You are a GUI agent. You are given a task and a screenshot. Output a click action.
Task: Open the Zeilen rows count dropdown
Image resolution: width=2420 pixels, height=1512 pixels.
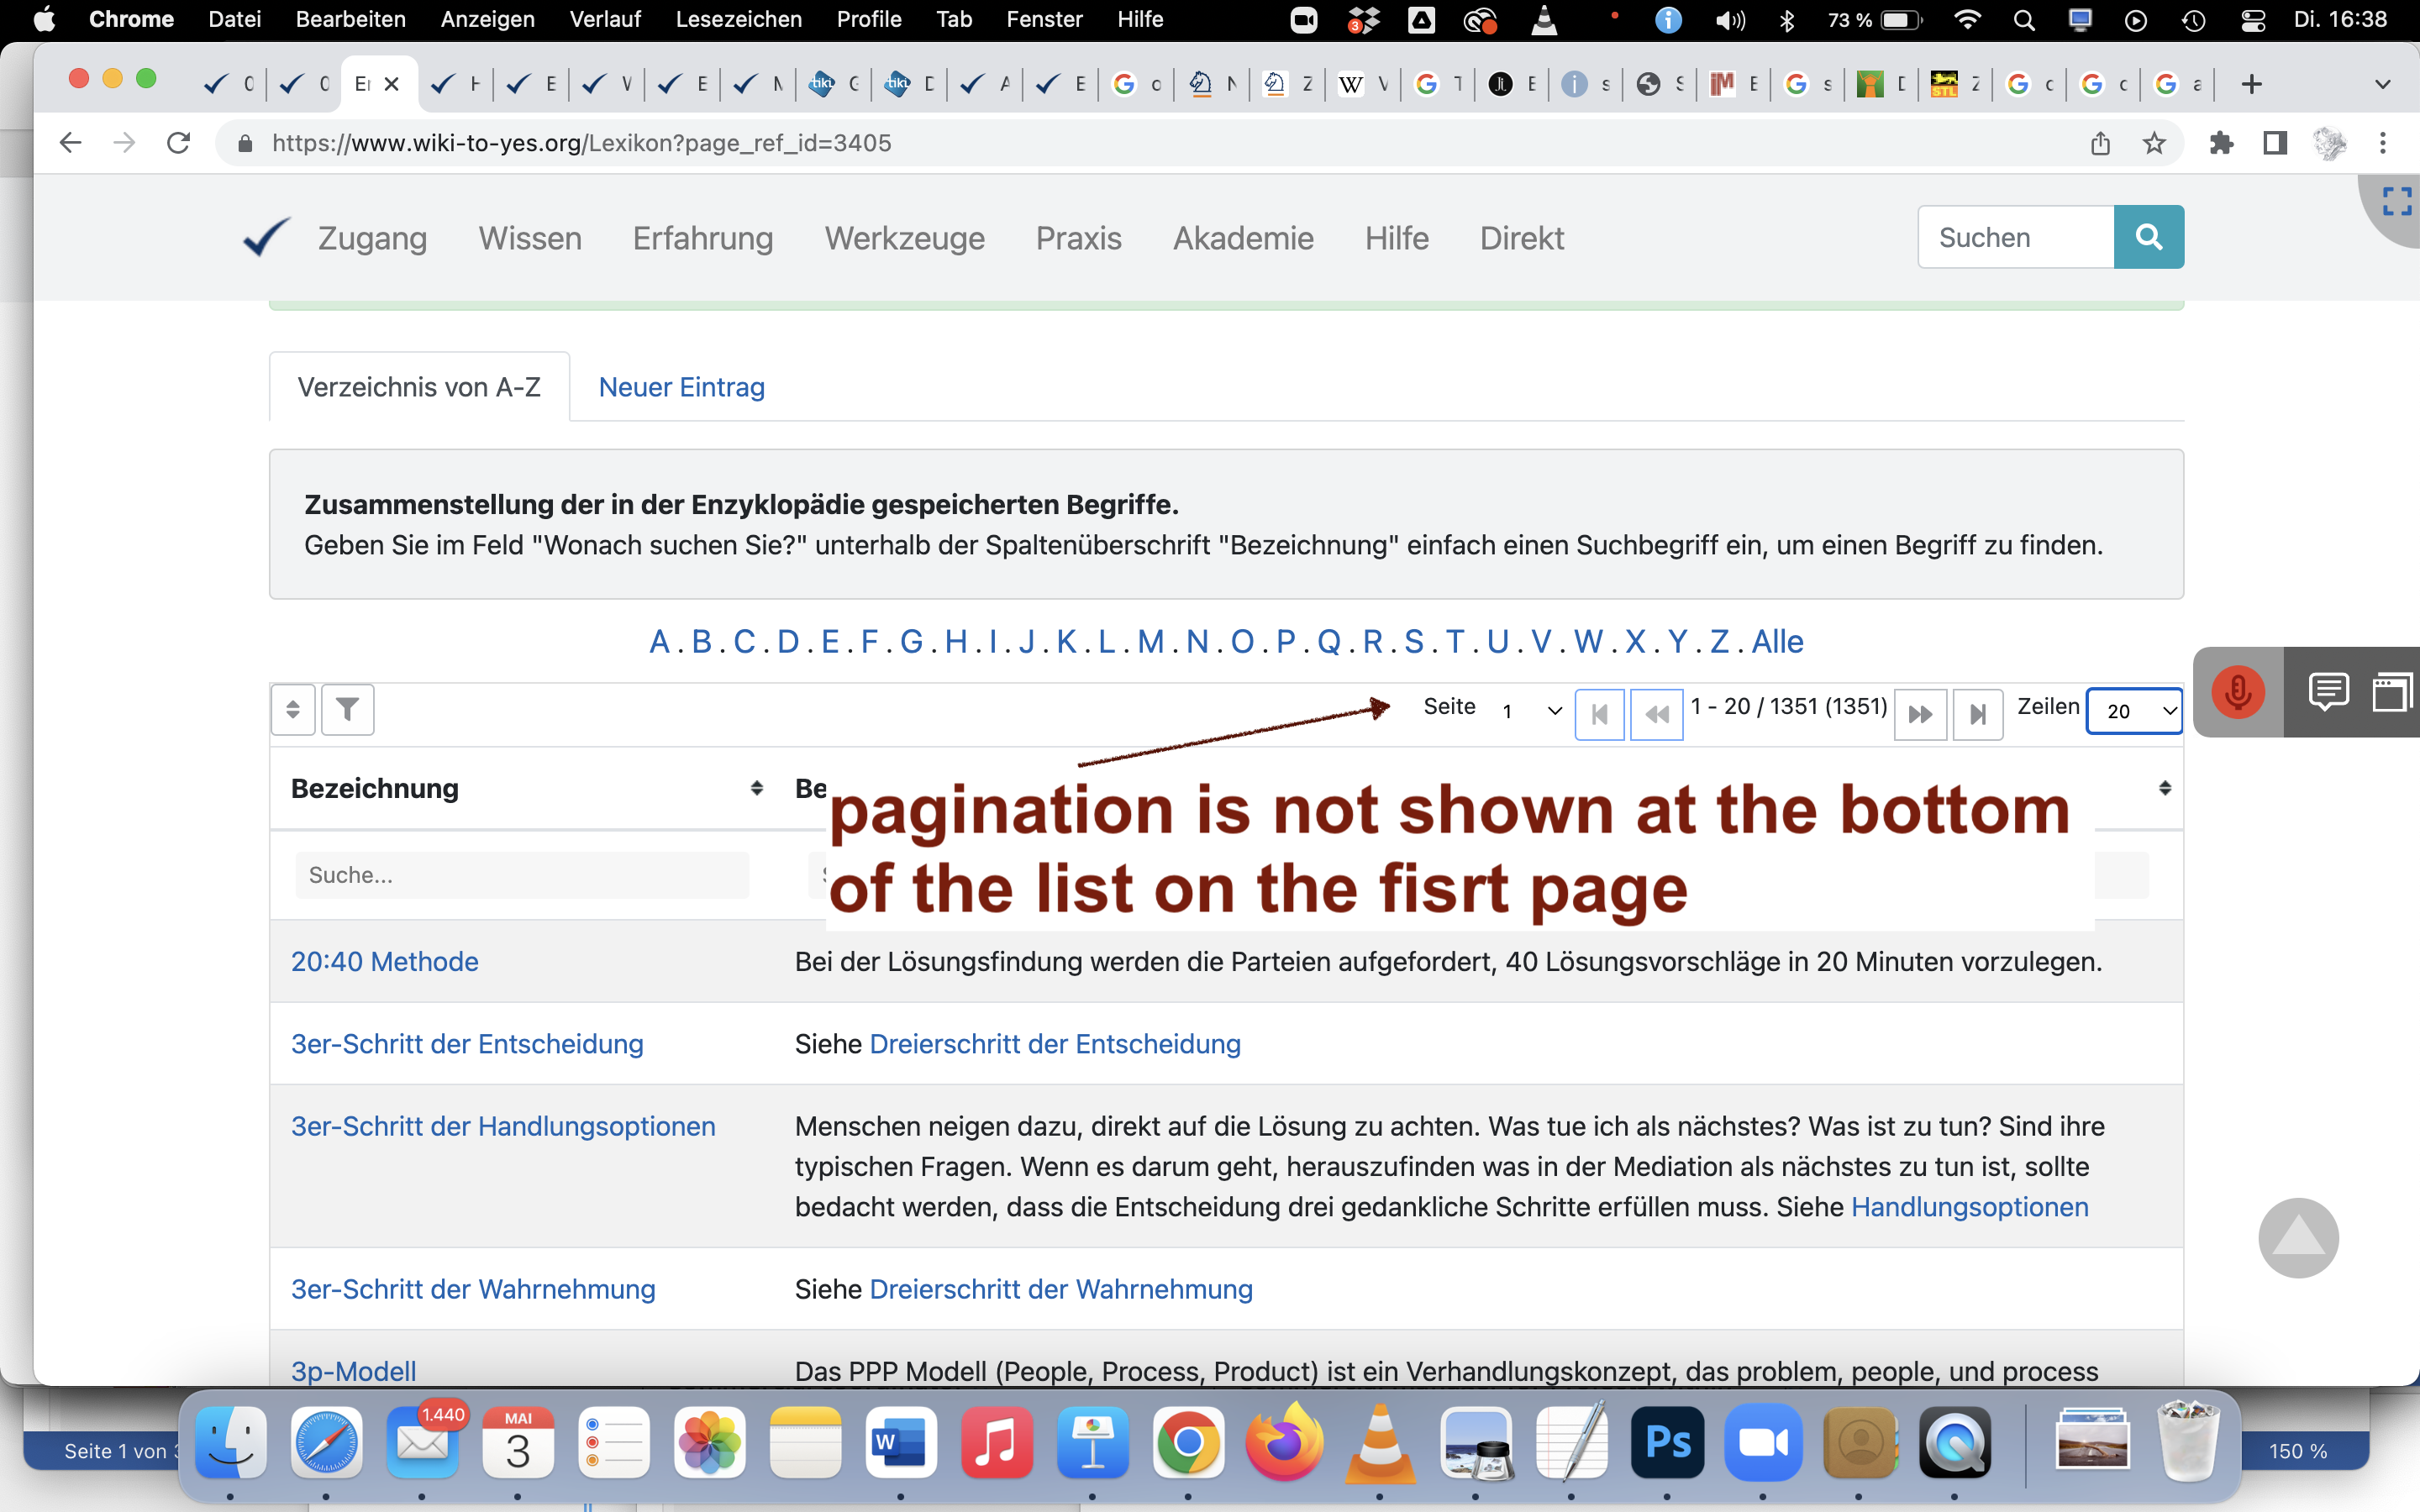(2134, 711)
